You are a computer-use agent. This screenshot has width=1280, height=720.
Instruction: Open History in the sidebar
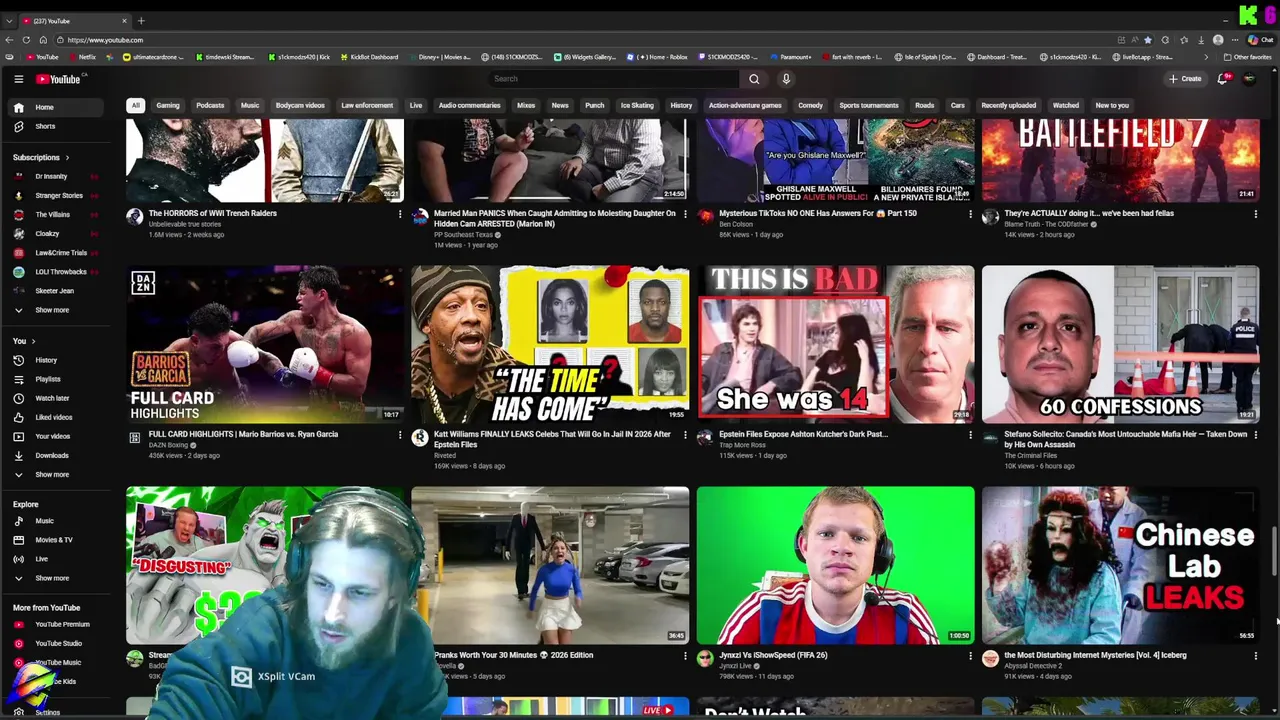click(54, 360)
